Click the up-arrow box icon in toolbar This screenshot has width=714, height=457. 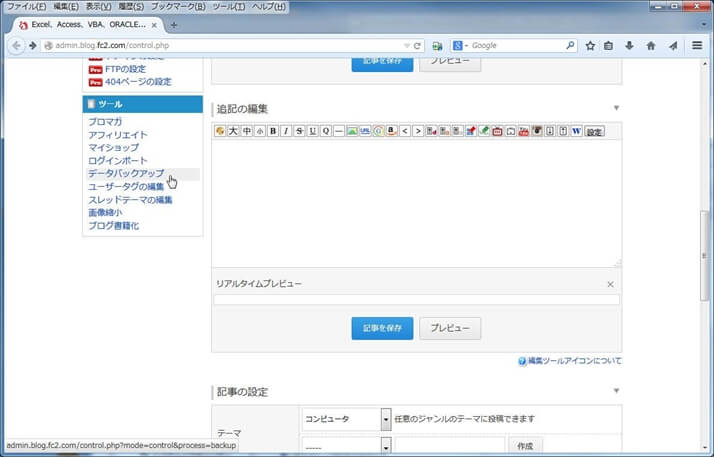tap(563, 131)
